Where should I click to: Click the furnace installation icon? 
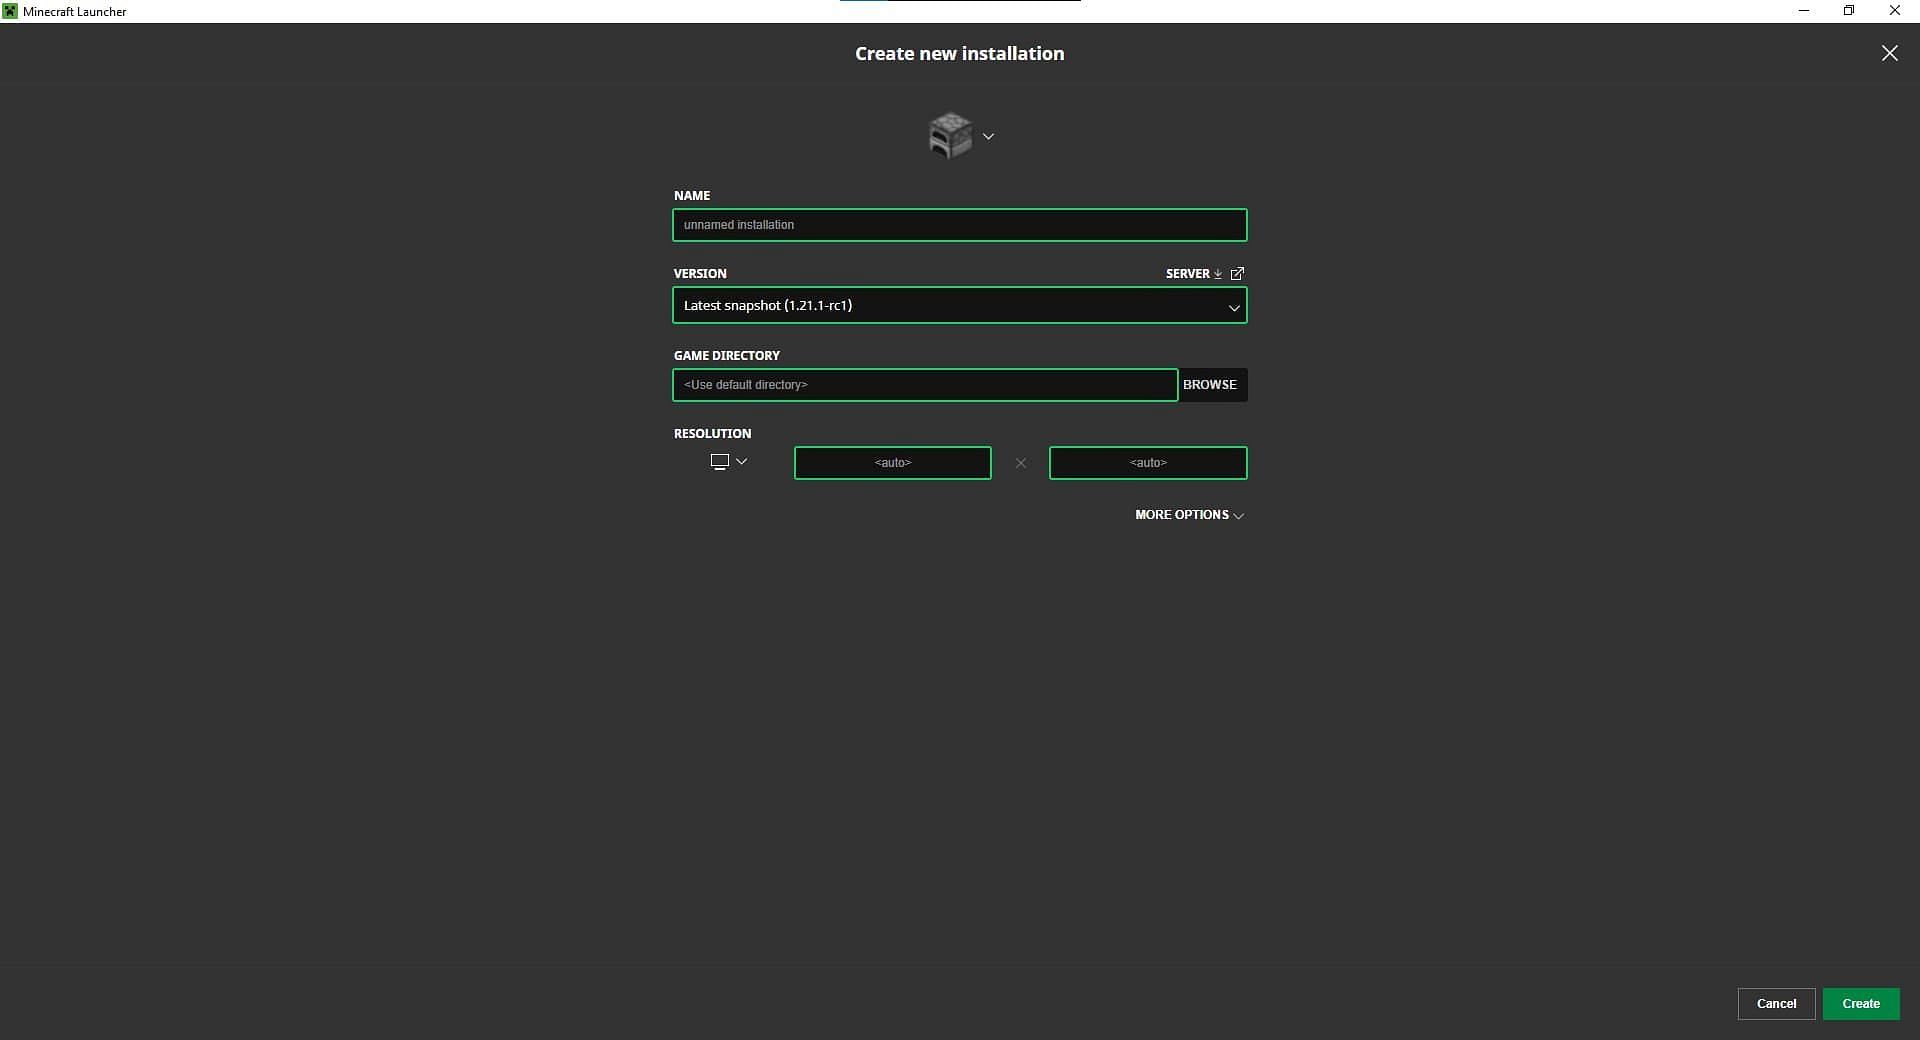(950, 136)
